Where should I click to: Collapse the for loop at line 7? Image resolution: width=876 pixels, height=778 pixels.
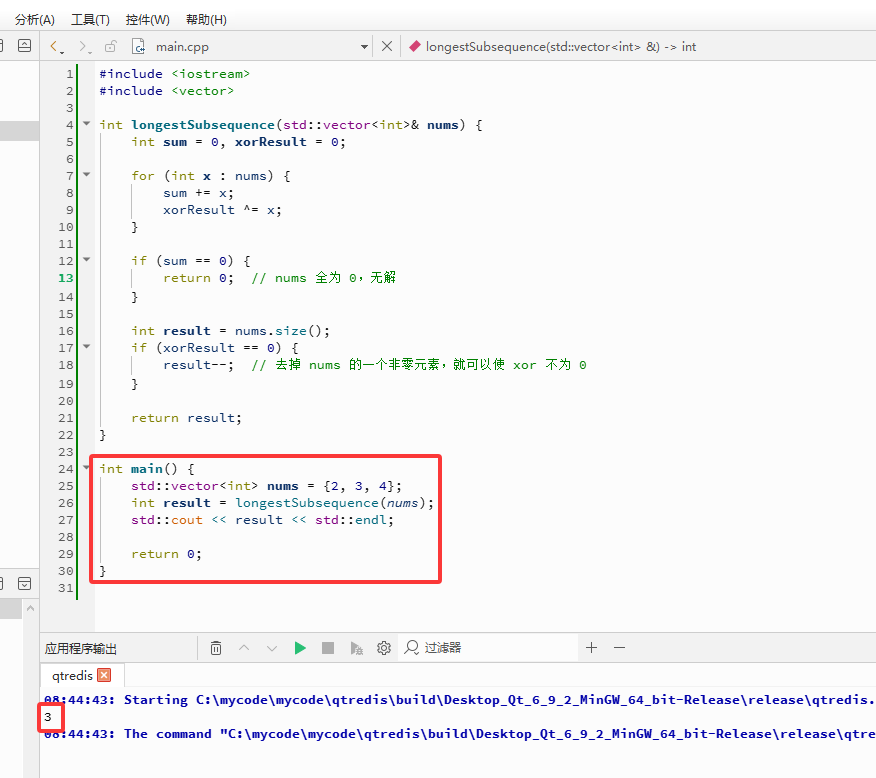[87, 174]
